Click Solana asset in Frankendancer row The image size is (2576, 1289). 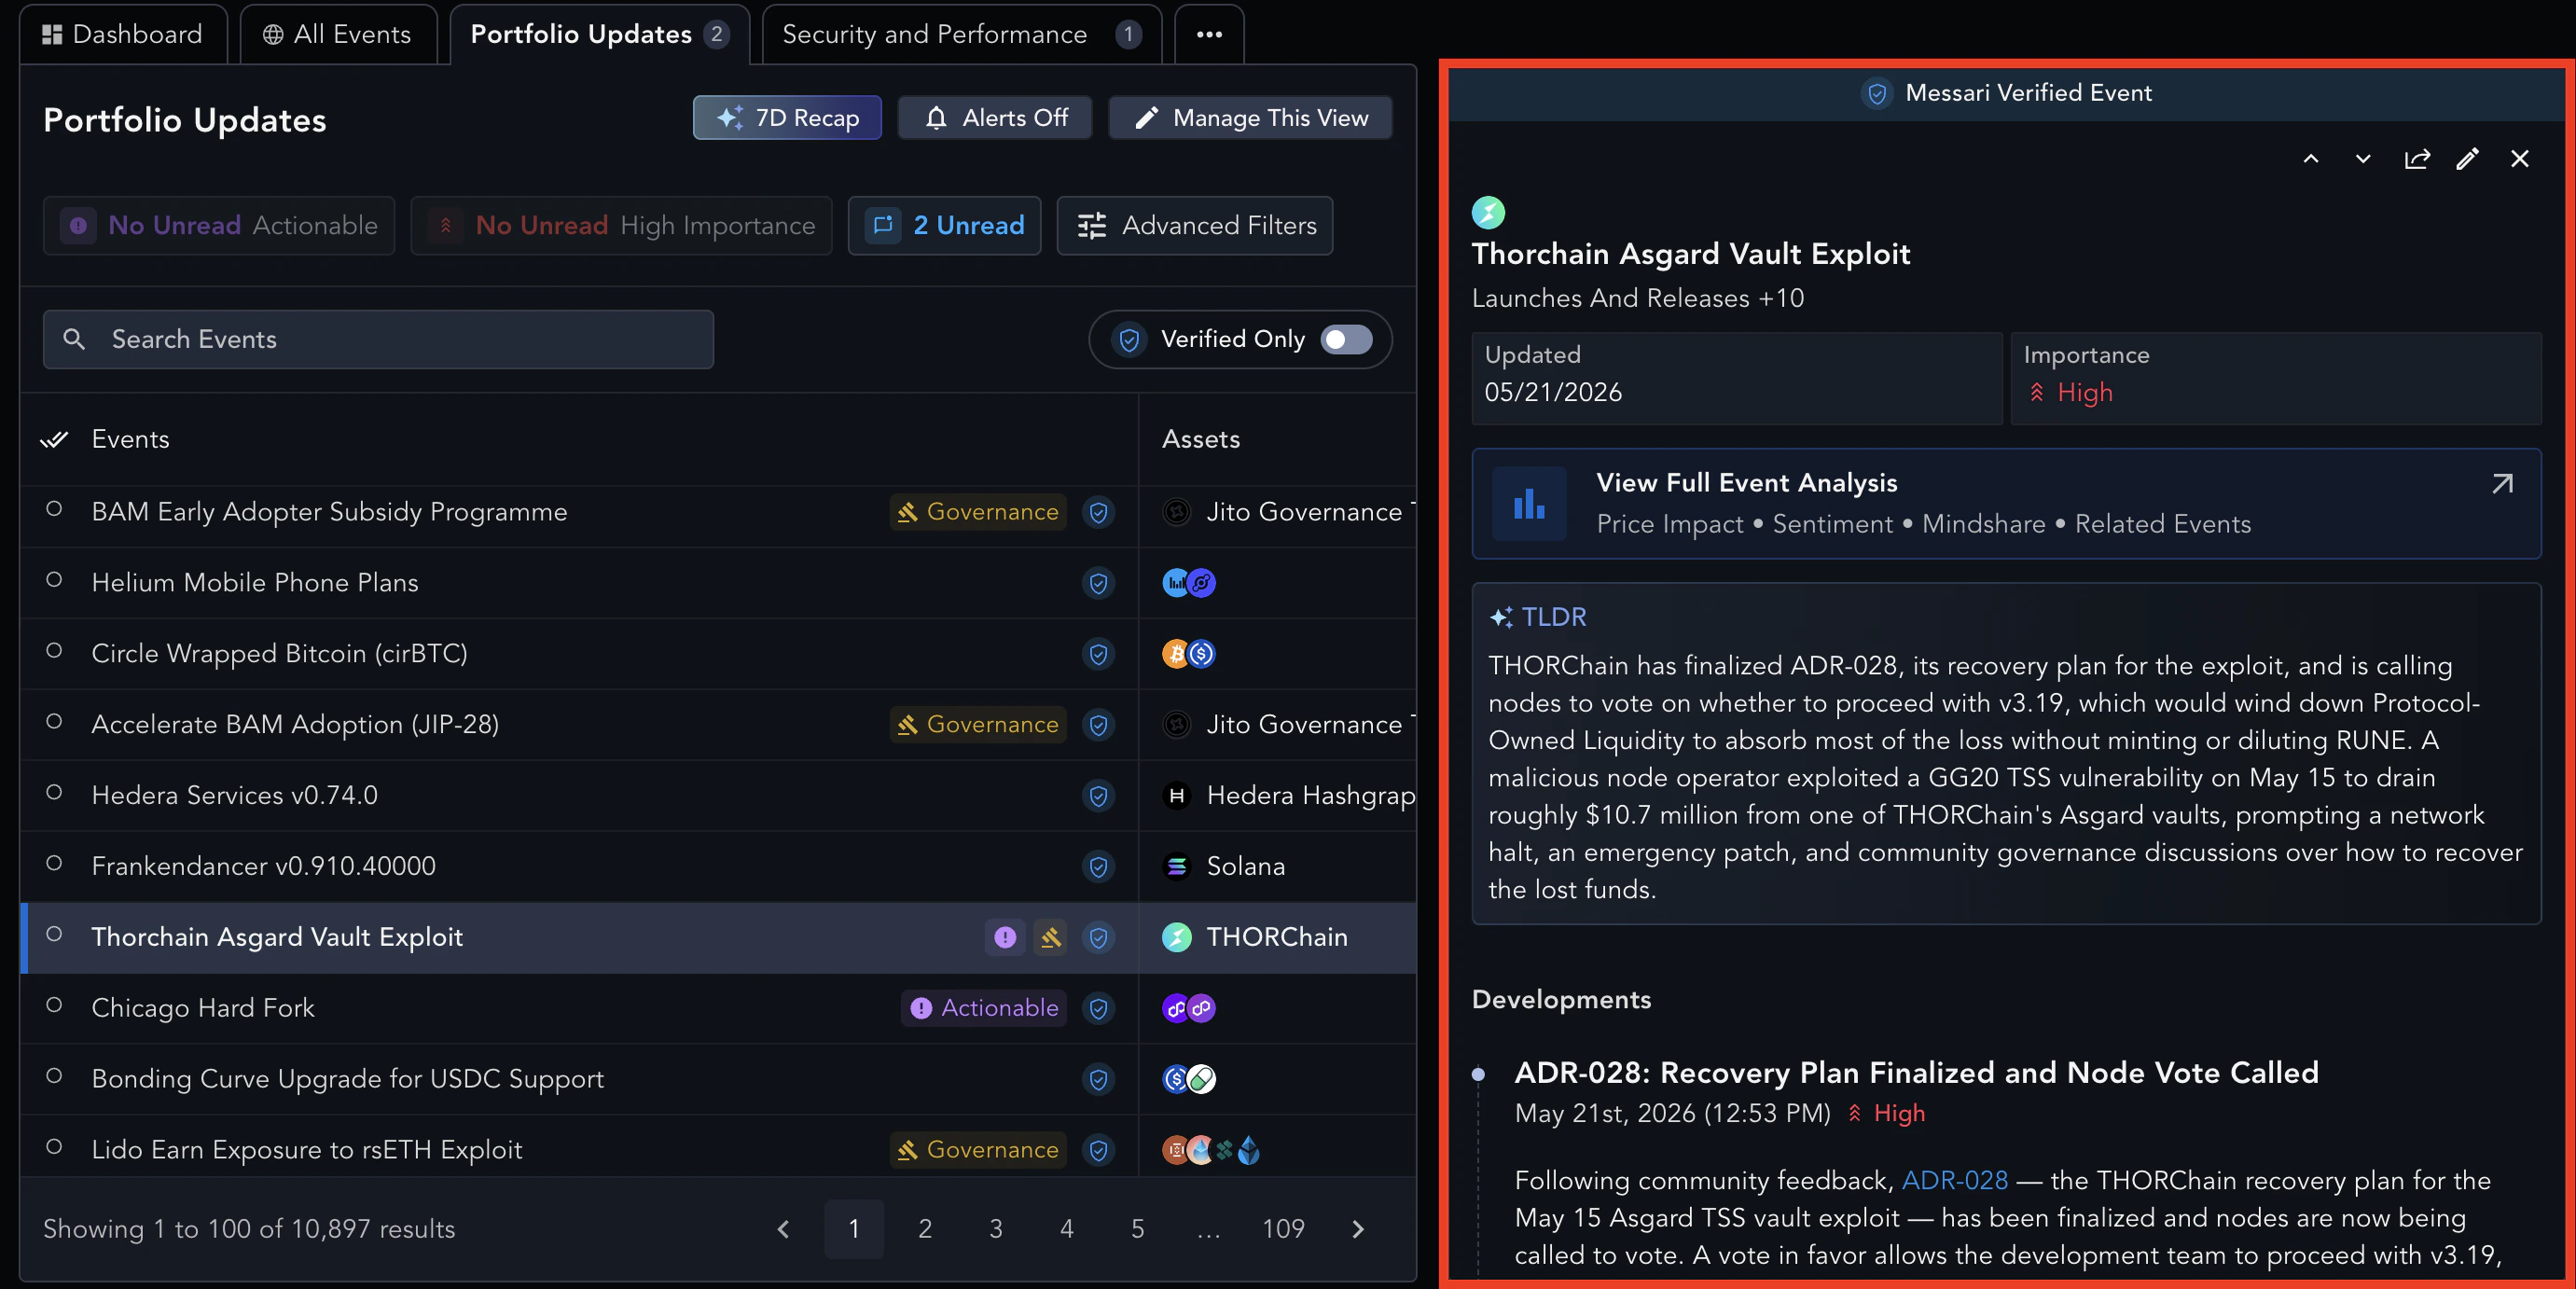1224,867
